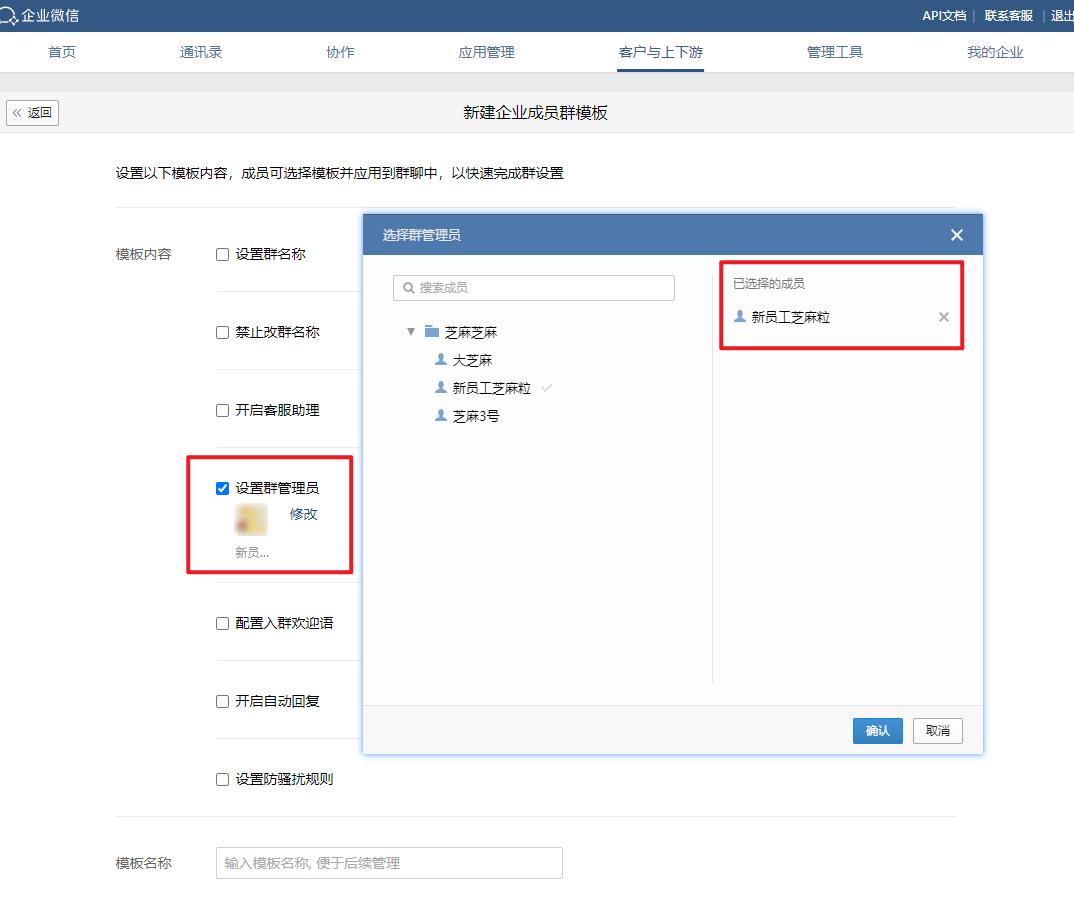
Task: Select the person icon beside 芝麻3号
Action: click(x=441, y=415)
